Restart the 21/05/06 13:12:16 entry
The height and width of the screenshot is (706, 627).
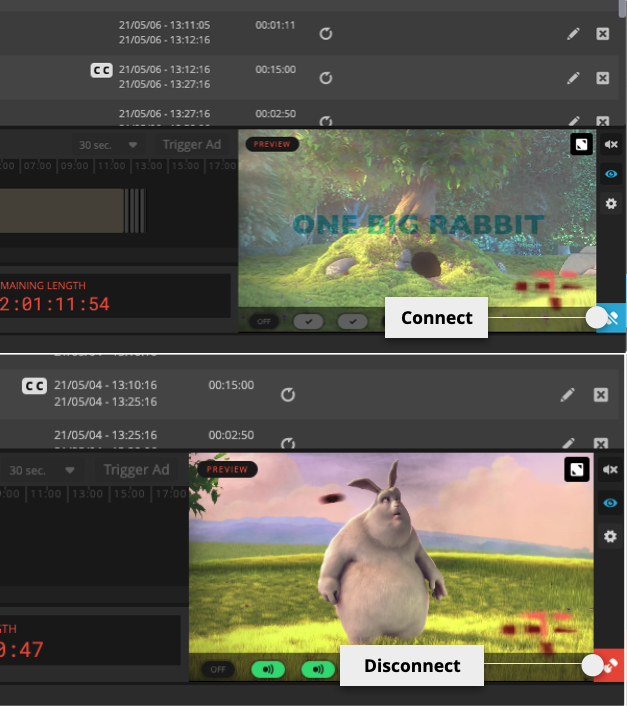(x=326, y=78)
